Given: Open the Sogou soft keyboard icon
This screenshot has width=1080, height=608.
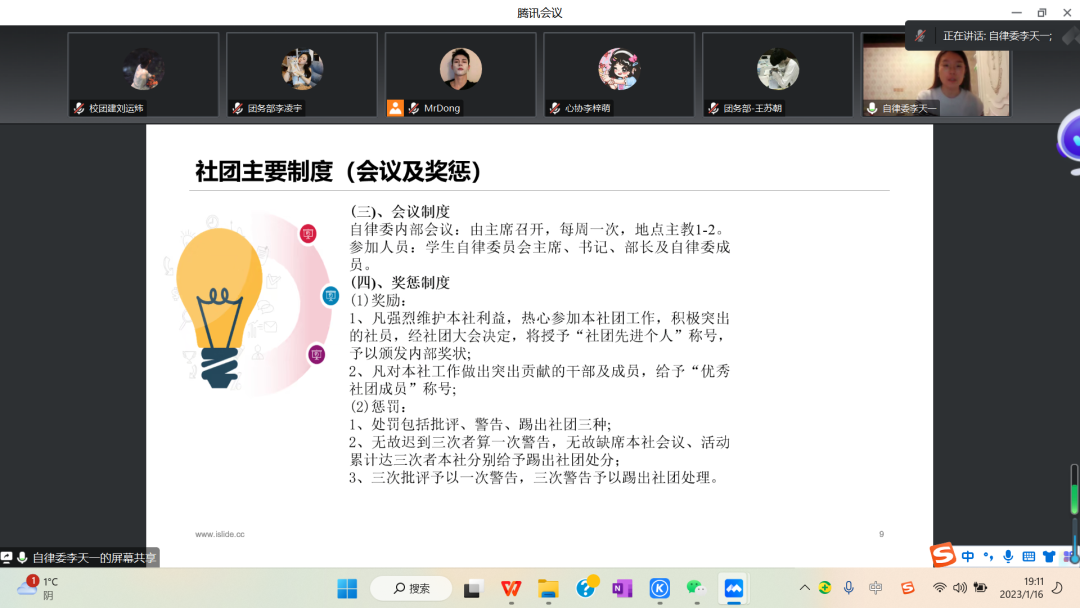Looking at the screenshot, I should [1028, 556].
